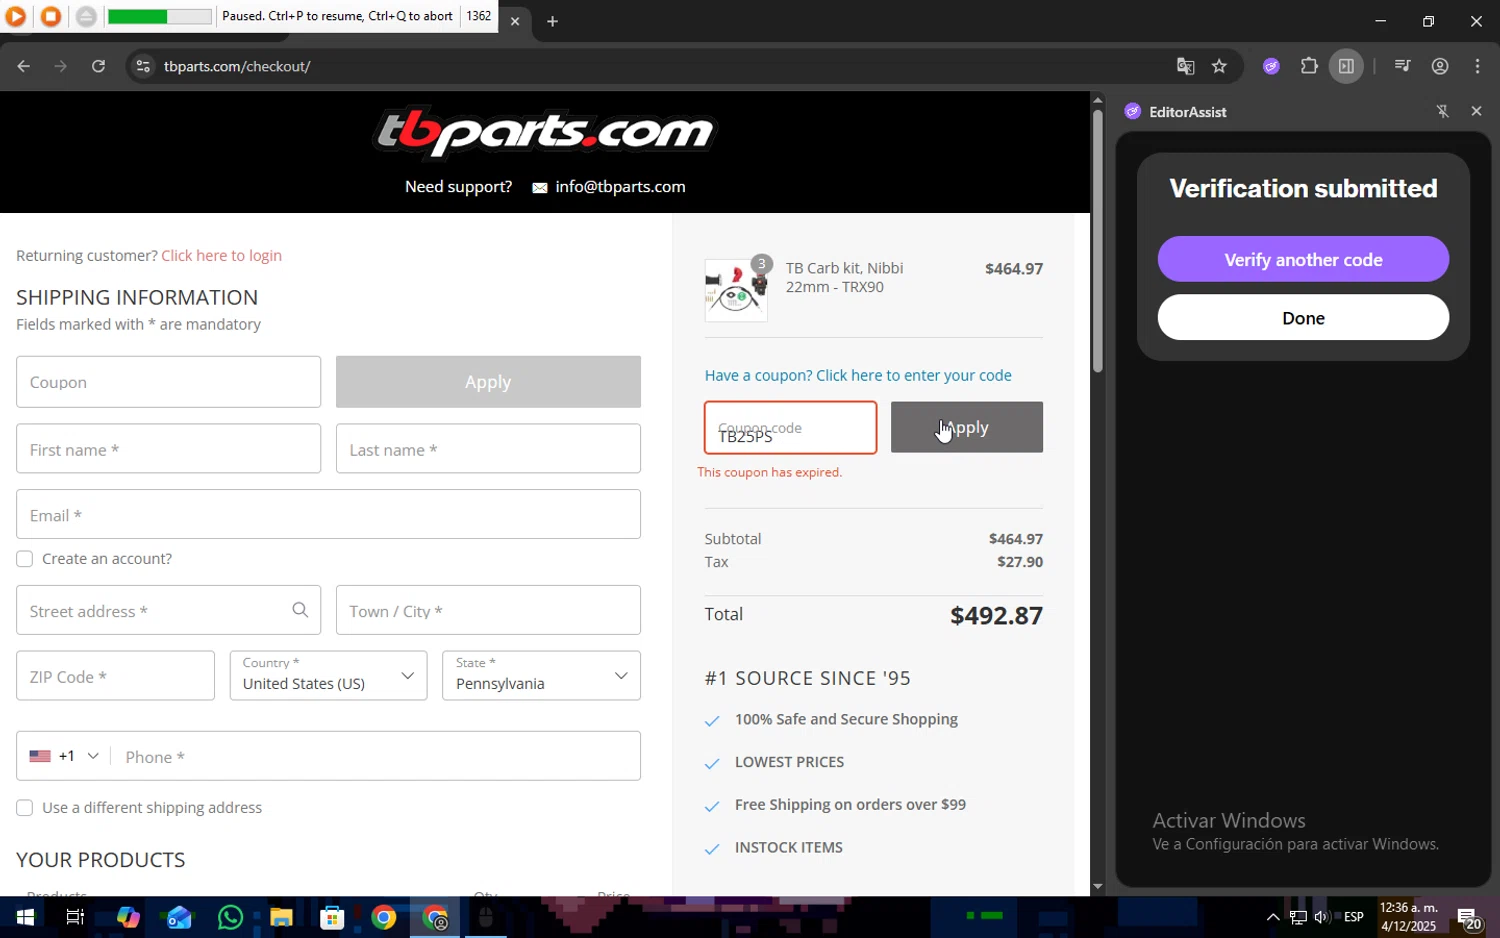Click the tbparts.com logo
The height and width of the screenshot is (938, 1500).
coord(544,132)
